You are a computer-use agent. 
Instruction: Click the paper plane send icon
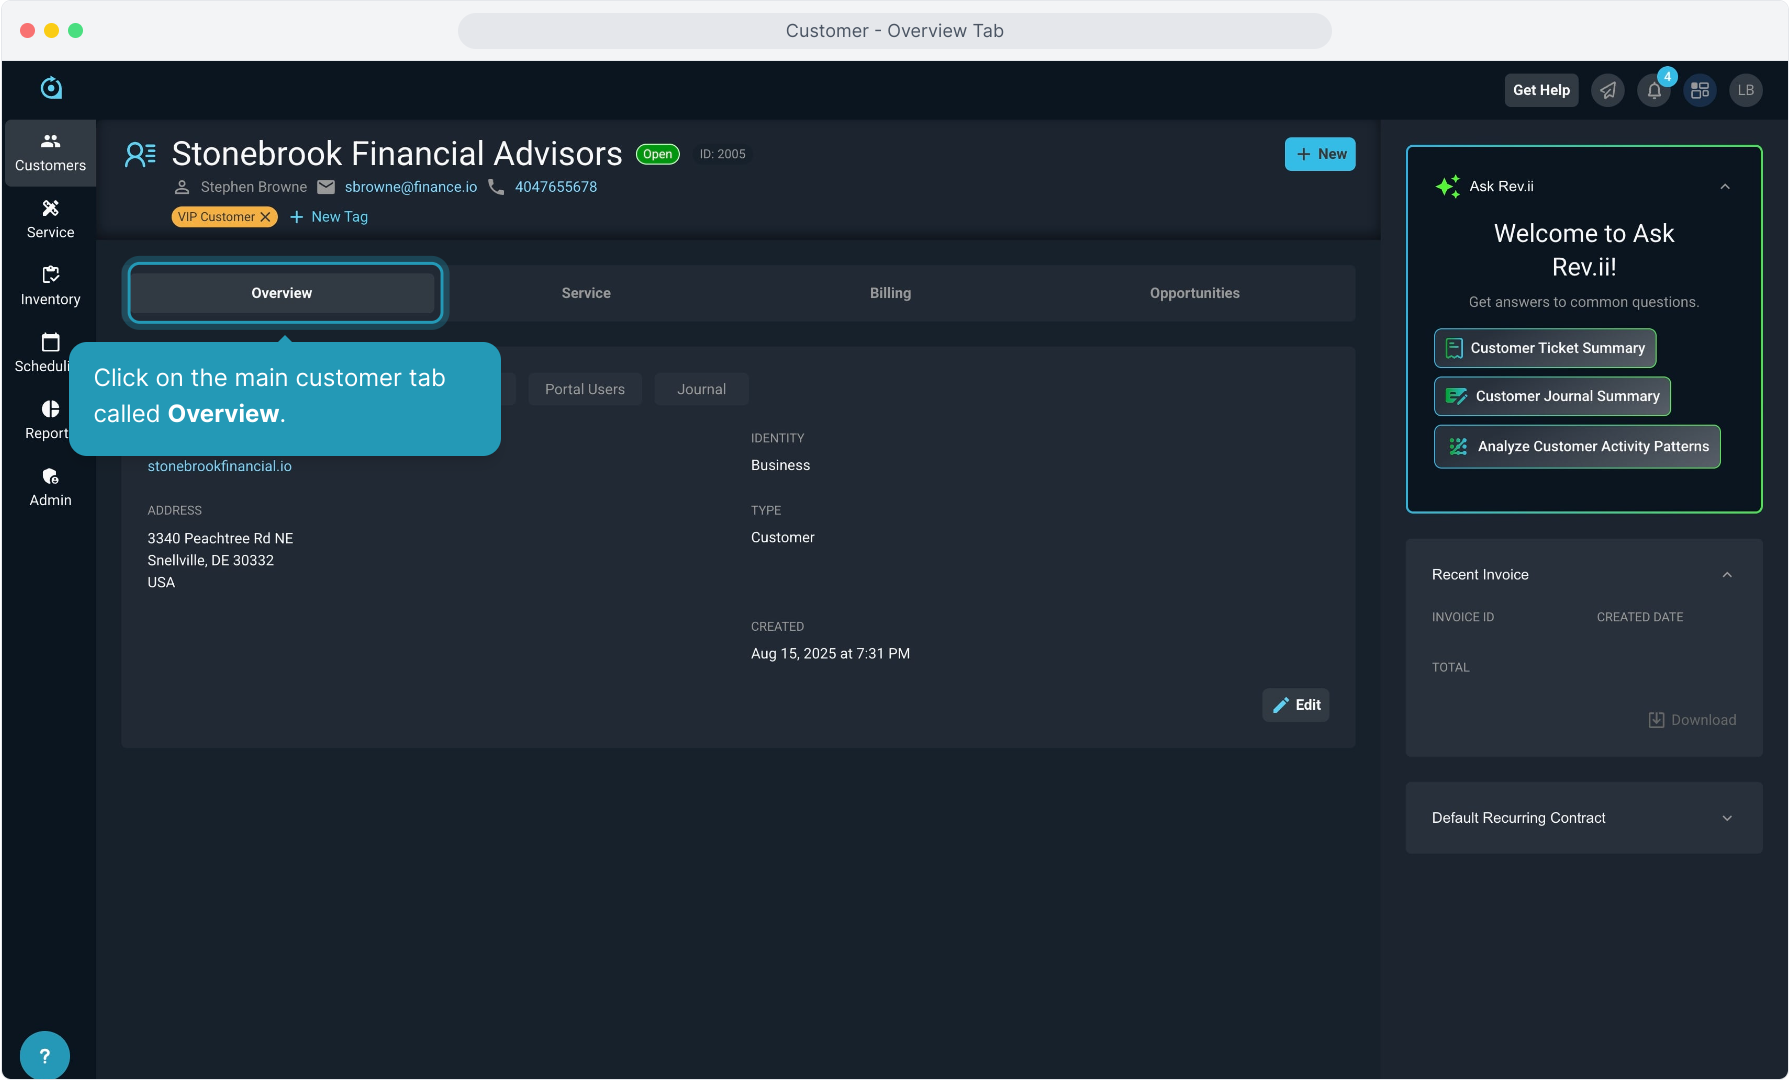(x=1608, y=91)
